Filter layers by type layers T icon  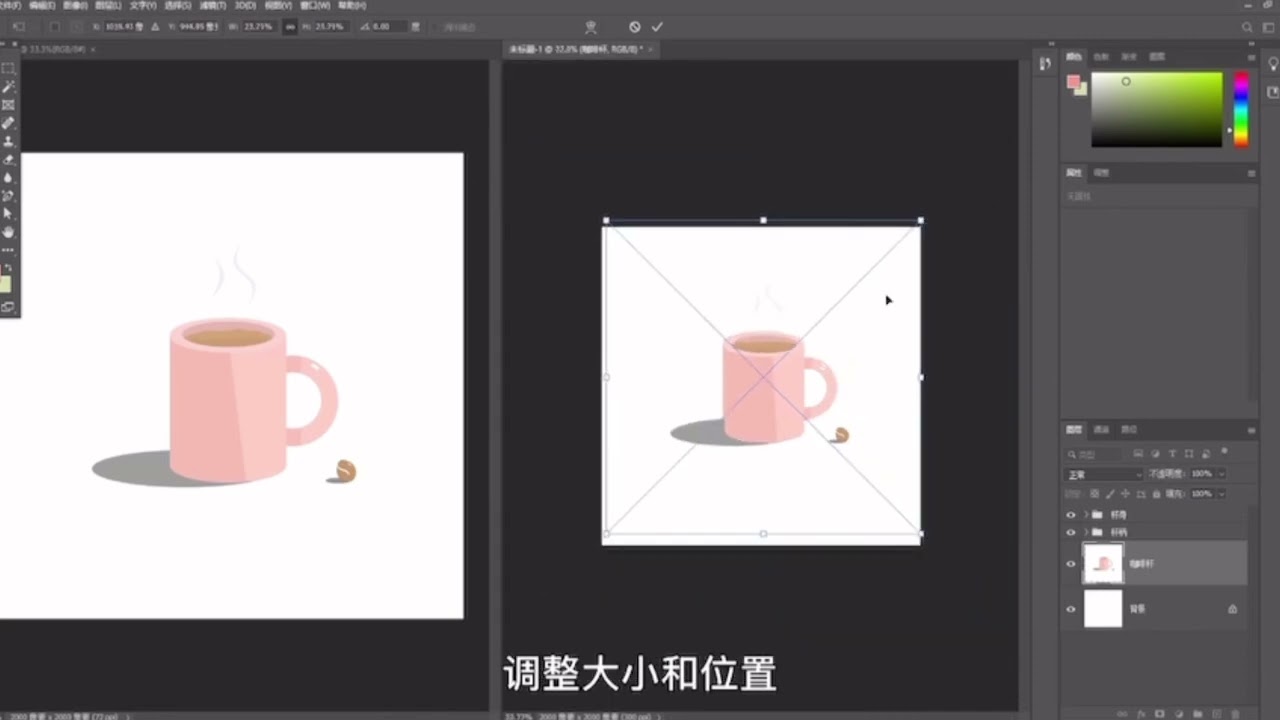1172,453
